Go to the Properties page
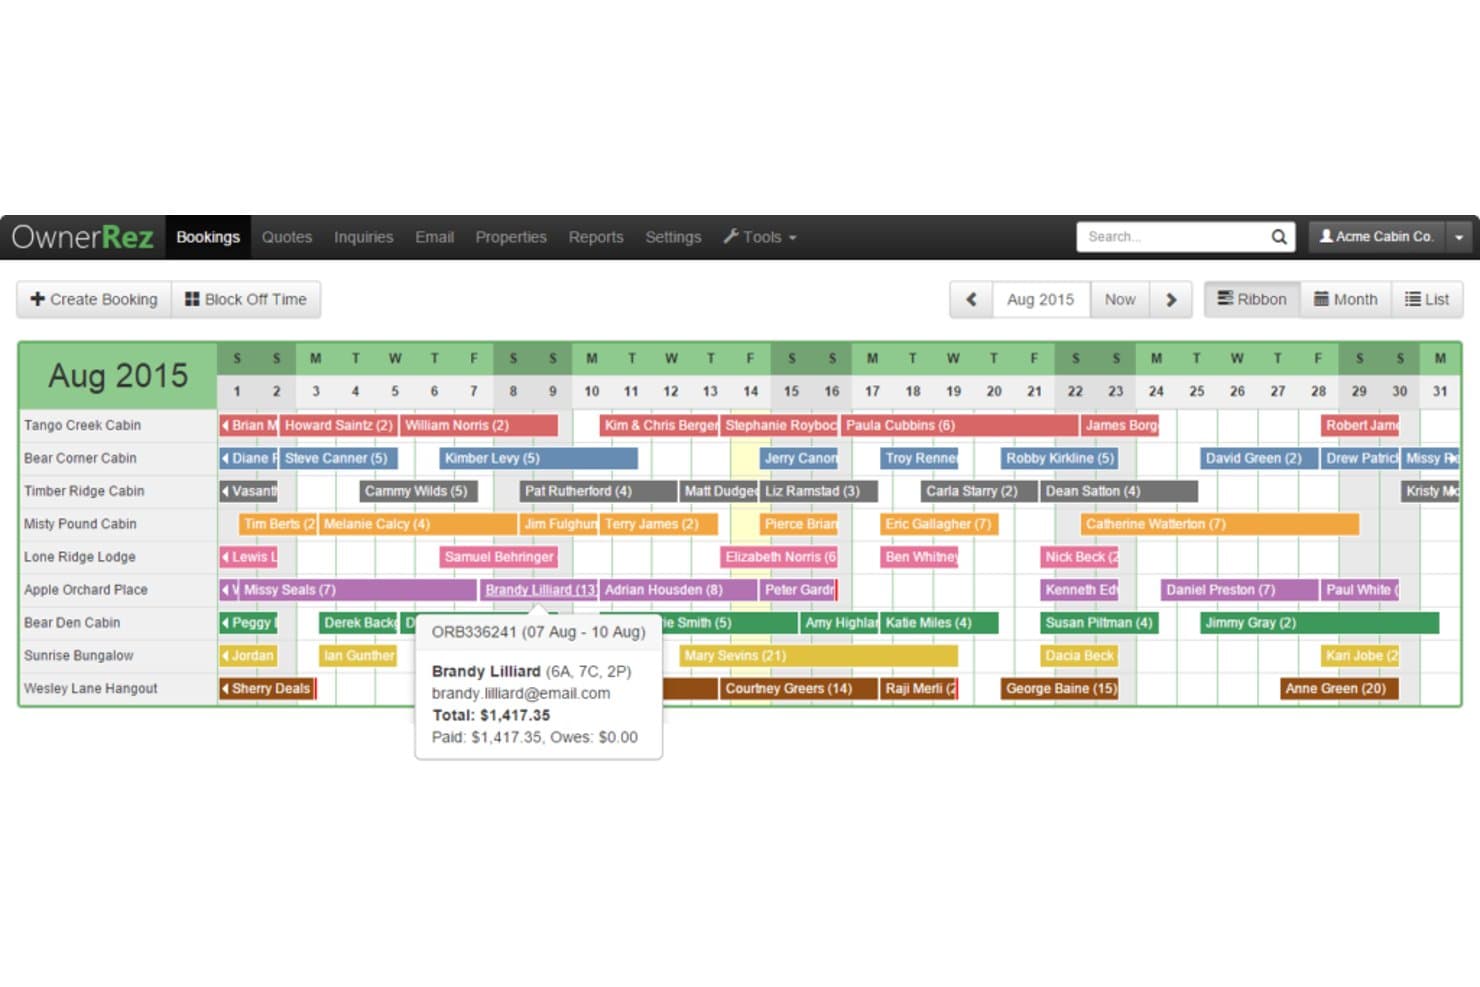 click(511, 237)
